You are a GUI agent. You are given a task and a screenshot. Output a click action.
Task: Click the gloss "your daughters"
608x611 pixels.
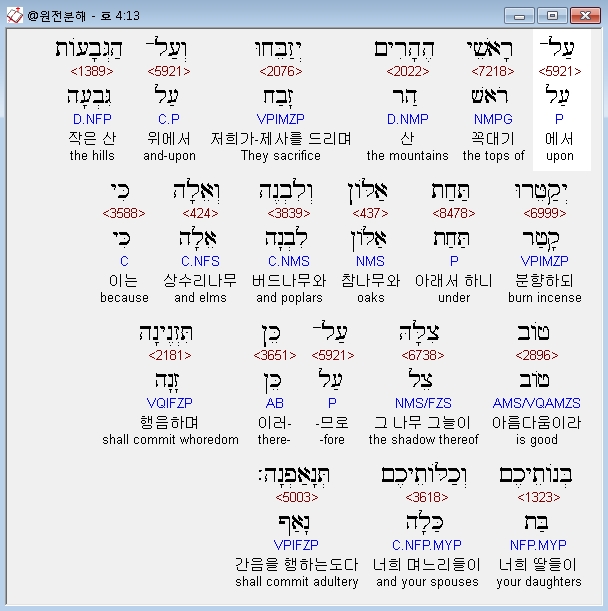pos(539,581)
